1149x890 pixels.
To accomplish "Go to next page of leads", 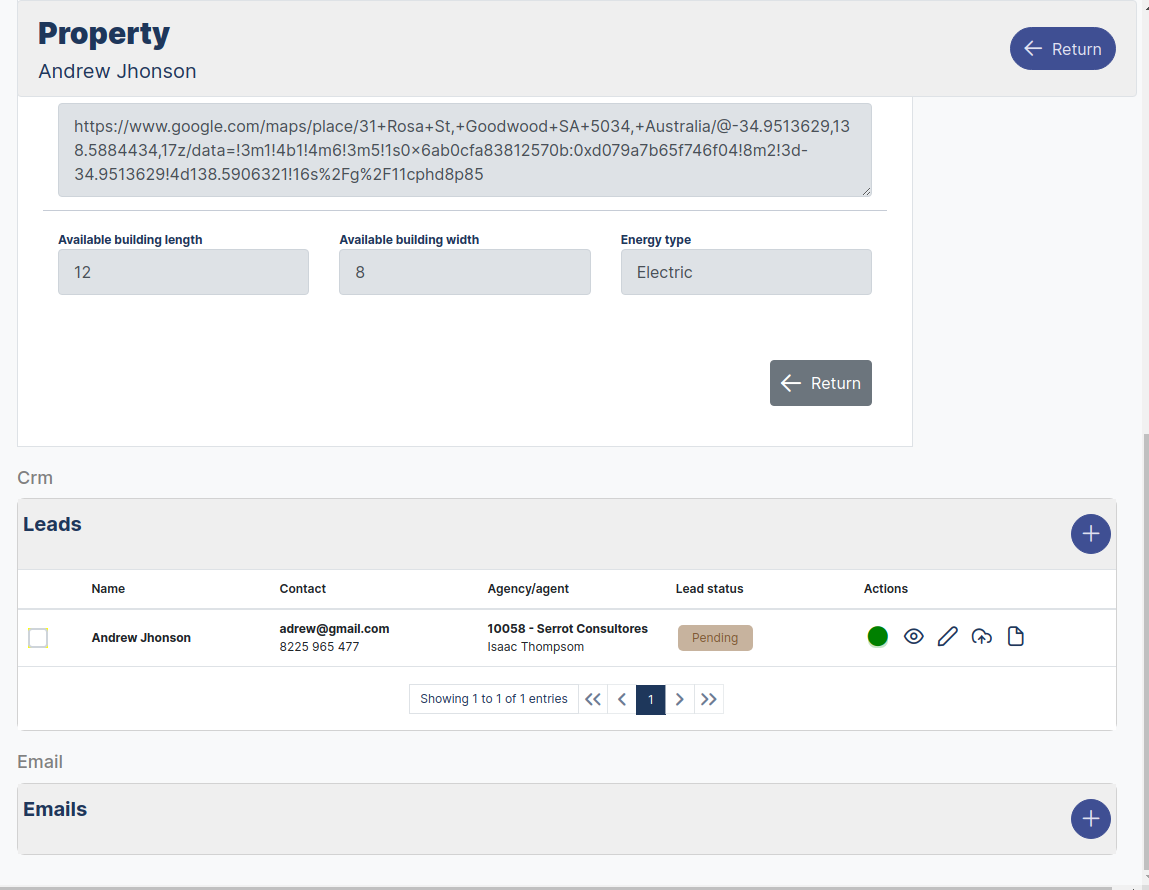I will click(x=680, y=699).
